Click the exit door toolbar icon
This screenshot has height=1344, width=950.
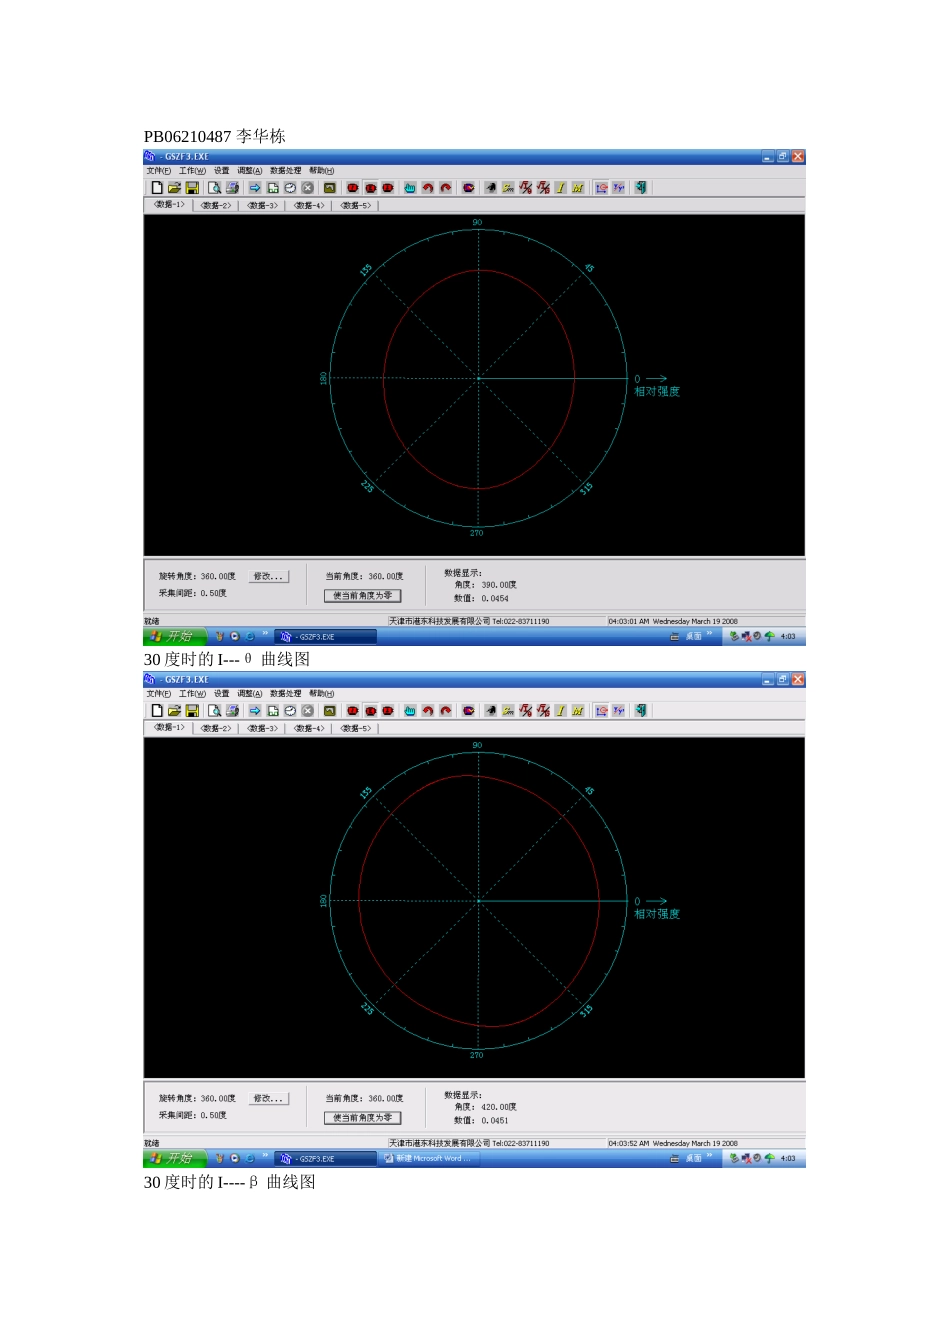[641, 188]
